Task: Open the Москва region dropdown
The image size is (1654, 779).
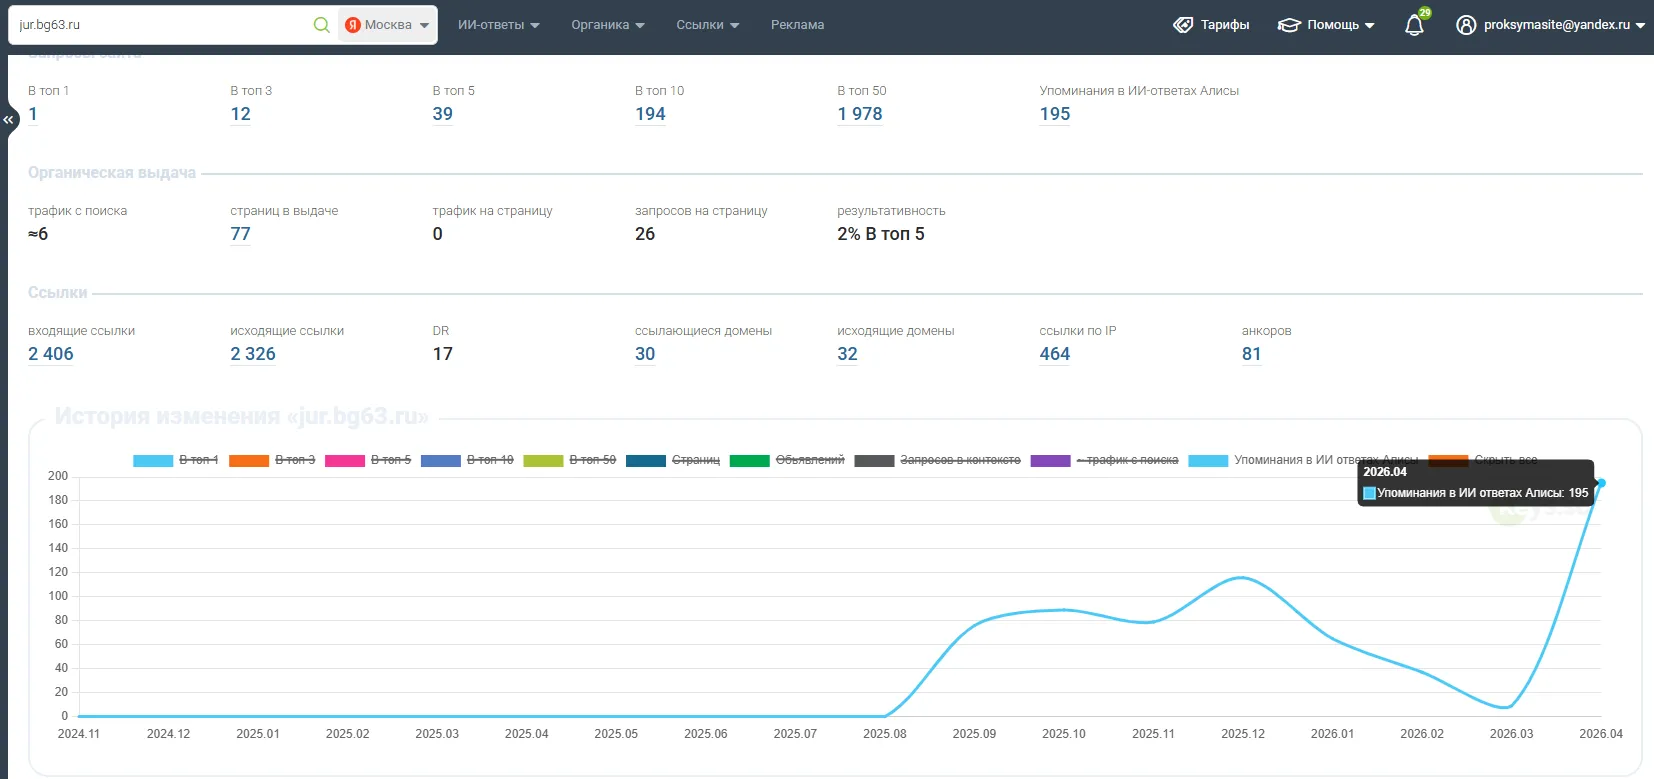Action: pos(388,25)
